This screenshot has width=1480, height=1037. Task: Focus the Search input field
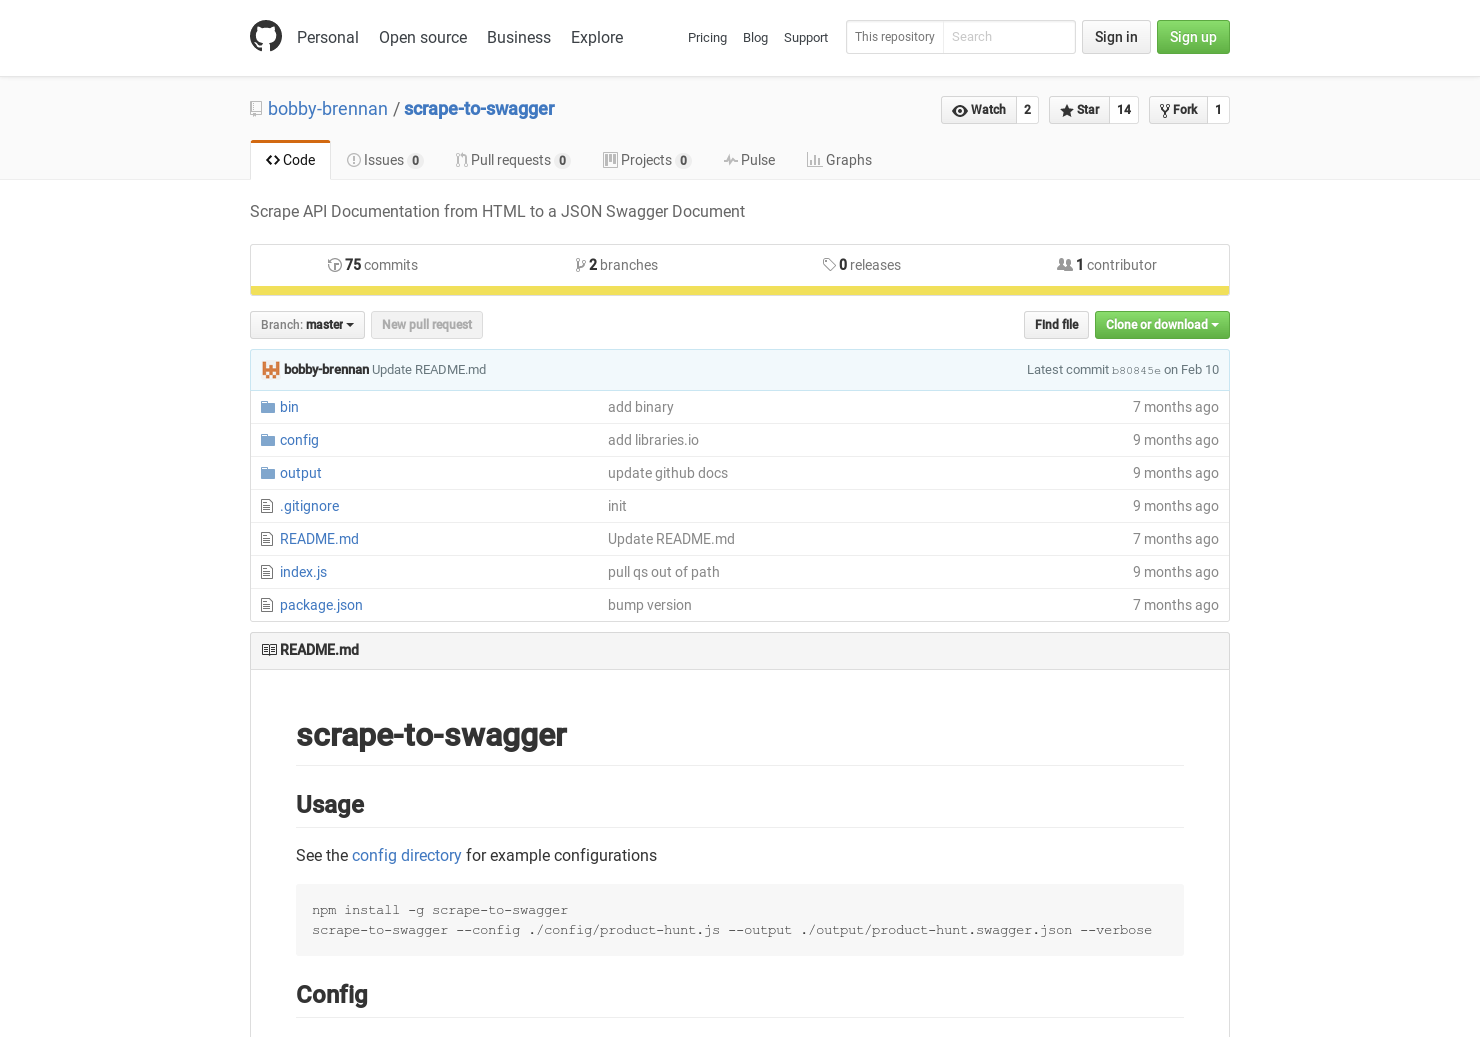pos(1009,37)
